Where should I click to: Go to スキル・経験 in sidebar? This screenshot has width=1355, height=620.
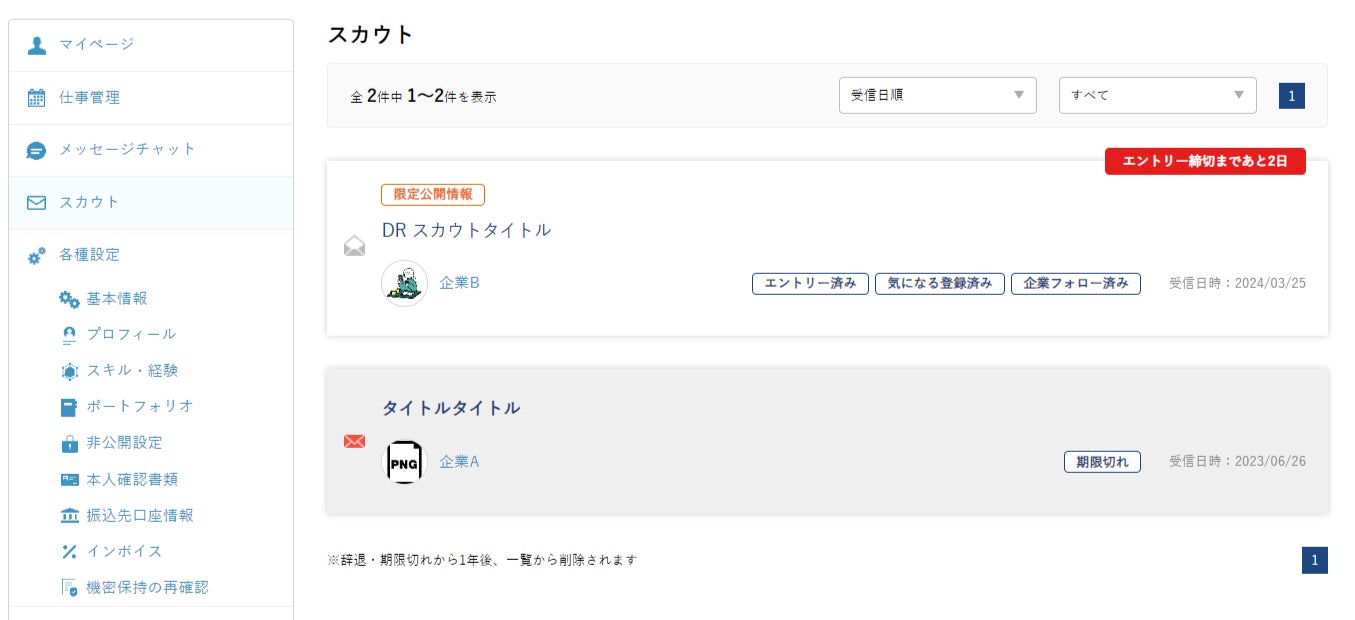coord(132,370)
